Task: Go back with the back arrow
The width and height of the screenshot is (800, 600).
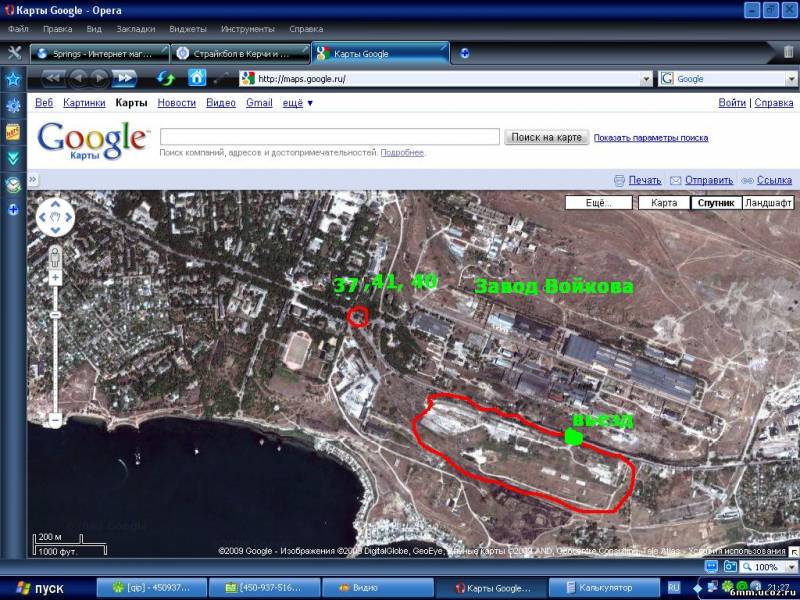Action: [x=78, y=78]
